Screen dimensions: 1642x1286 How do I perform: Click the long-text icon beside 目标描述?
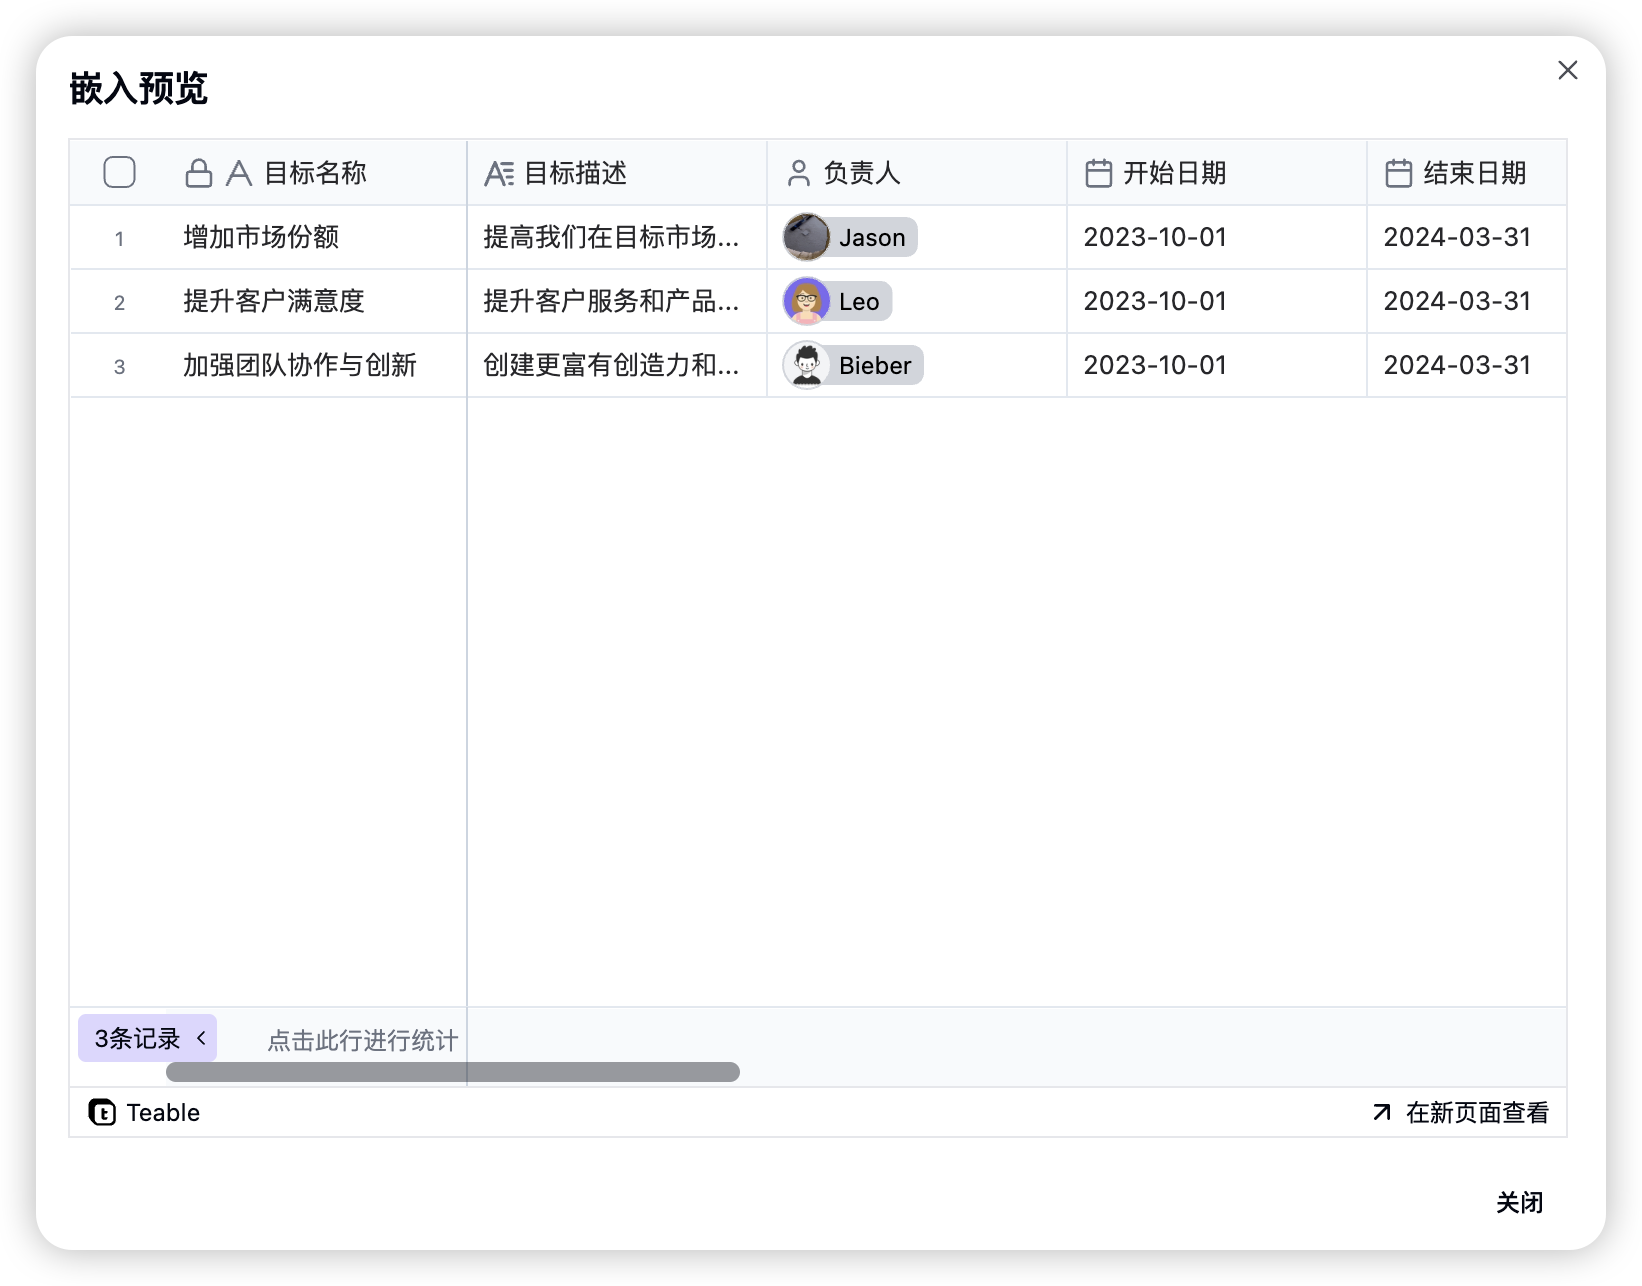(x=499, y=173)
